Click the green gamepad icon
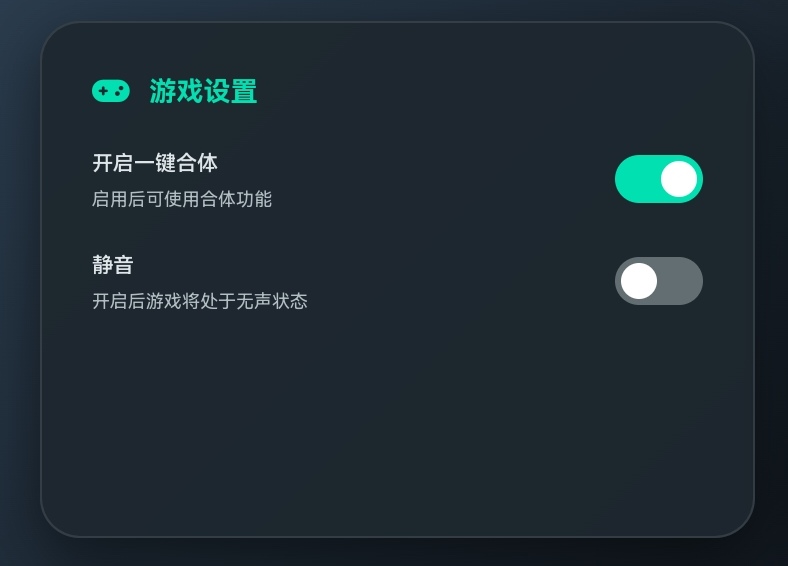The height and width of the screenshot is (566, 788). pos(111,91)
